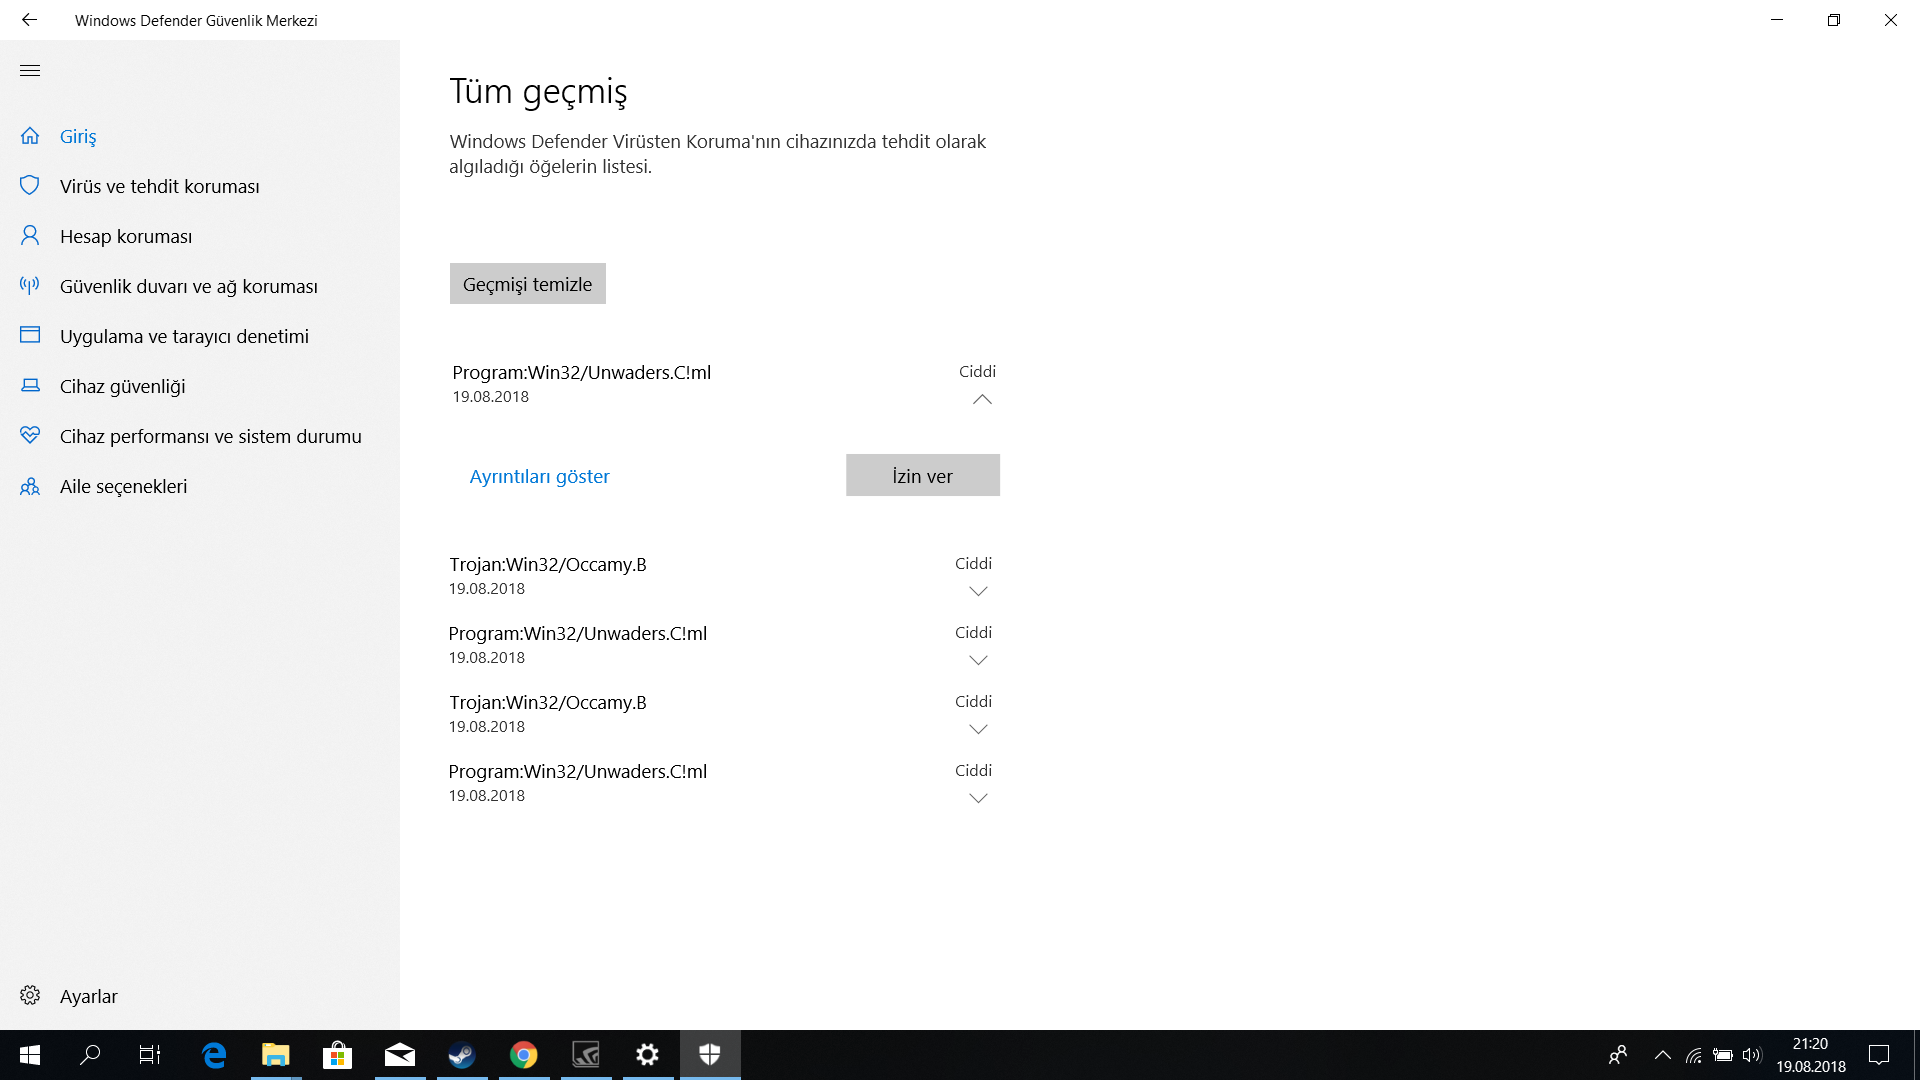Expand the first Trojan:Win32/Occamy.B entry

click(979, 591)
